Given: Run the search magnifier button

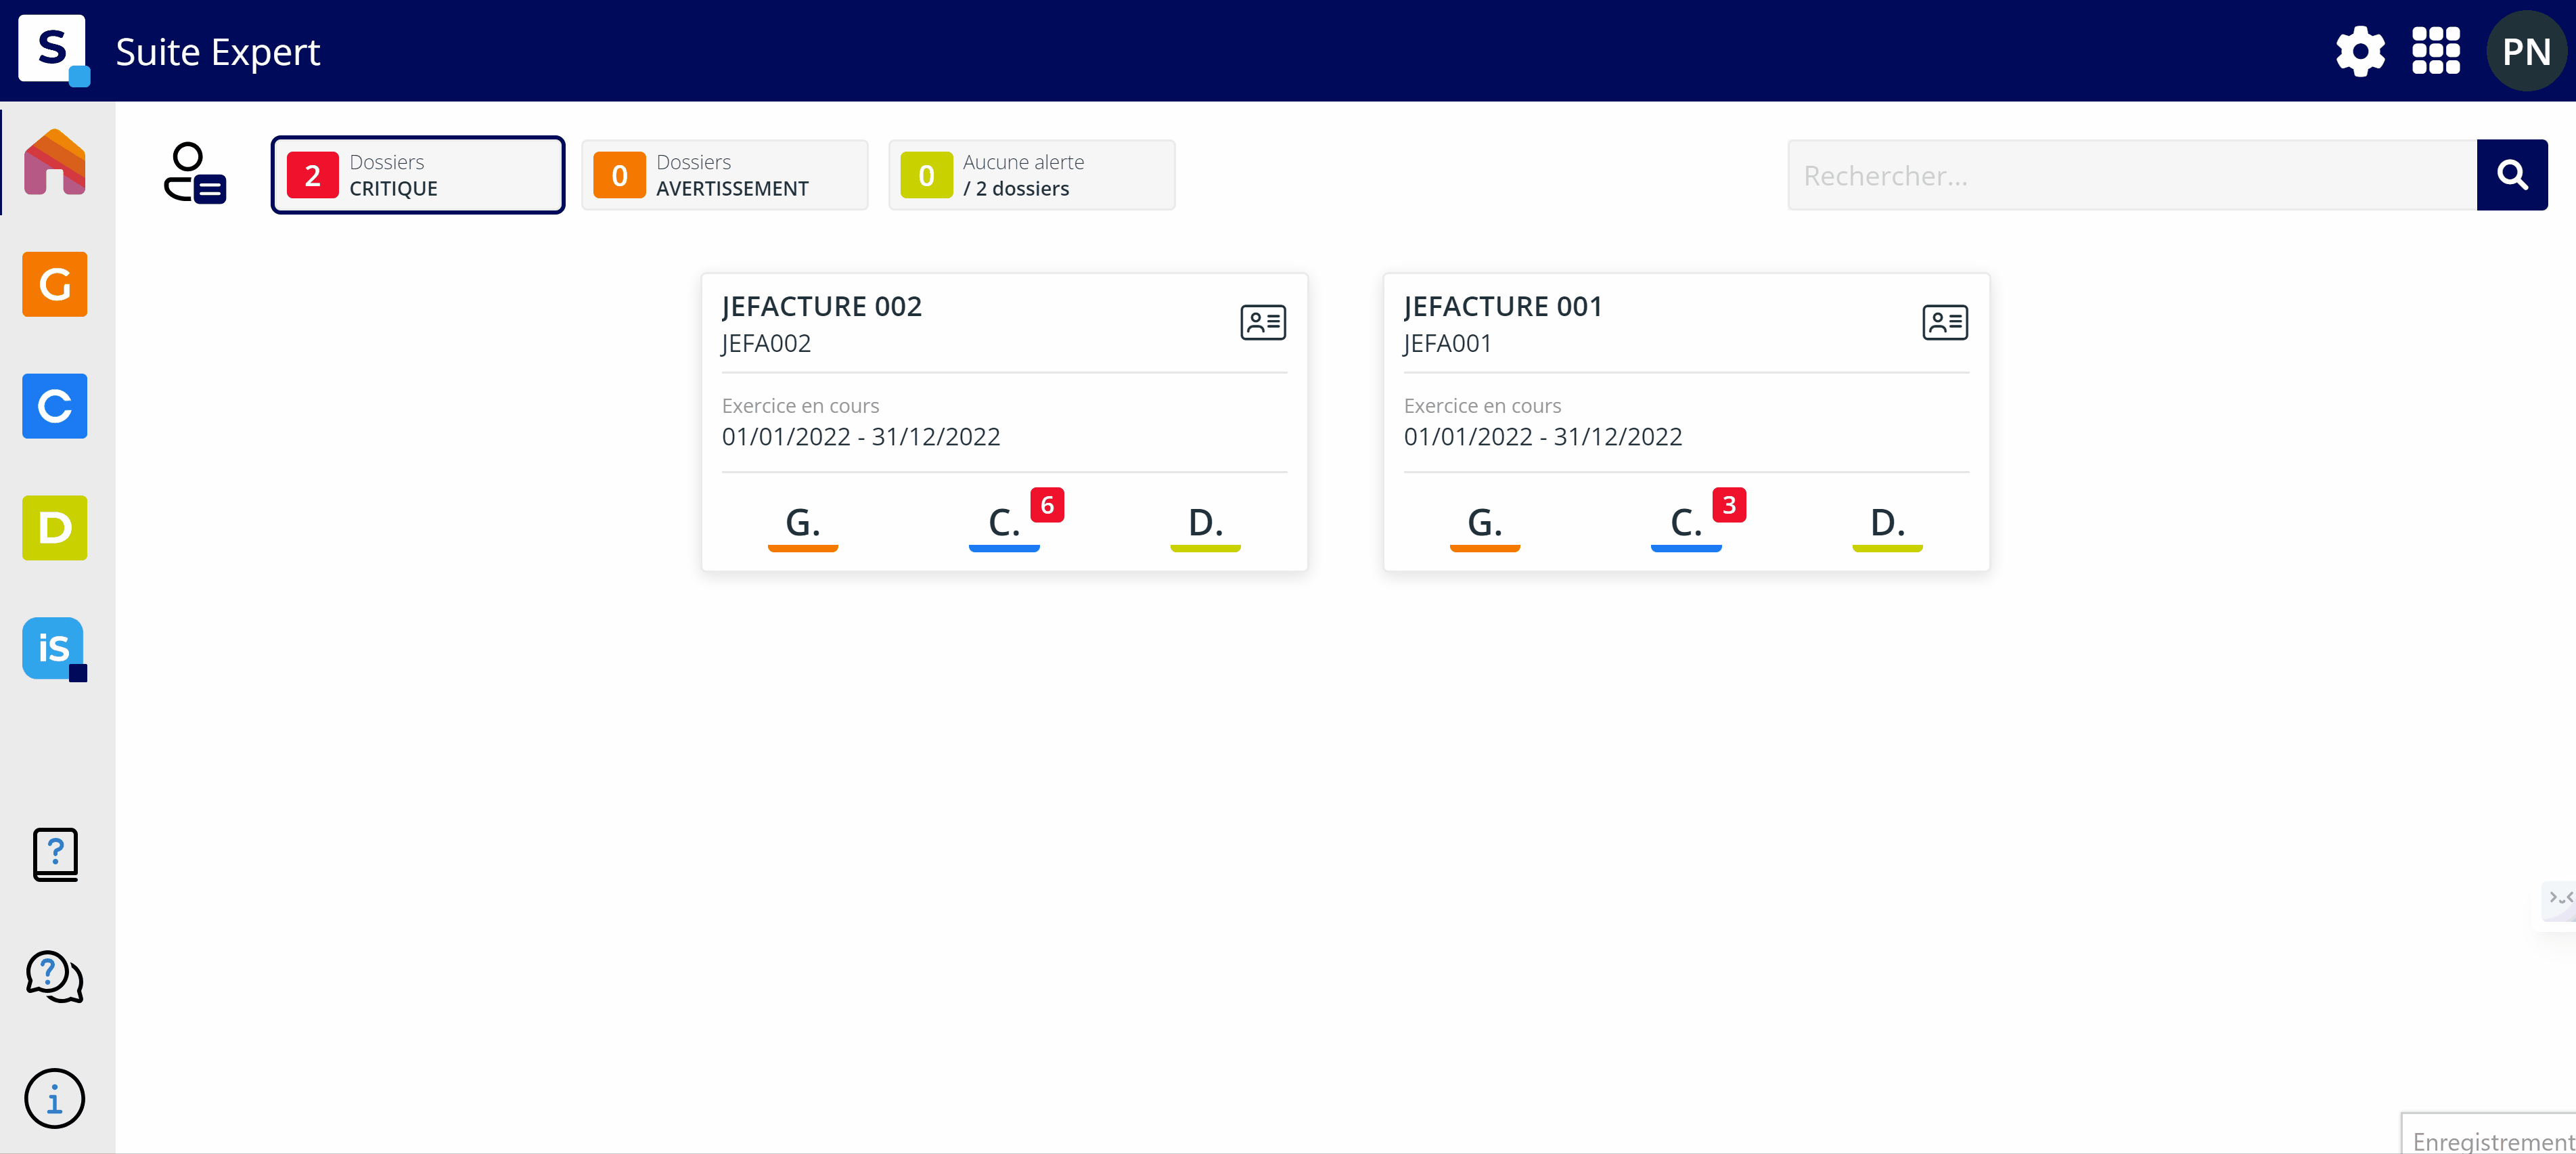Looking at the screenshot, I should click(x=2512, y=175).
